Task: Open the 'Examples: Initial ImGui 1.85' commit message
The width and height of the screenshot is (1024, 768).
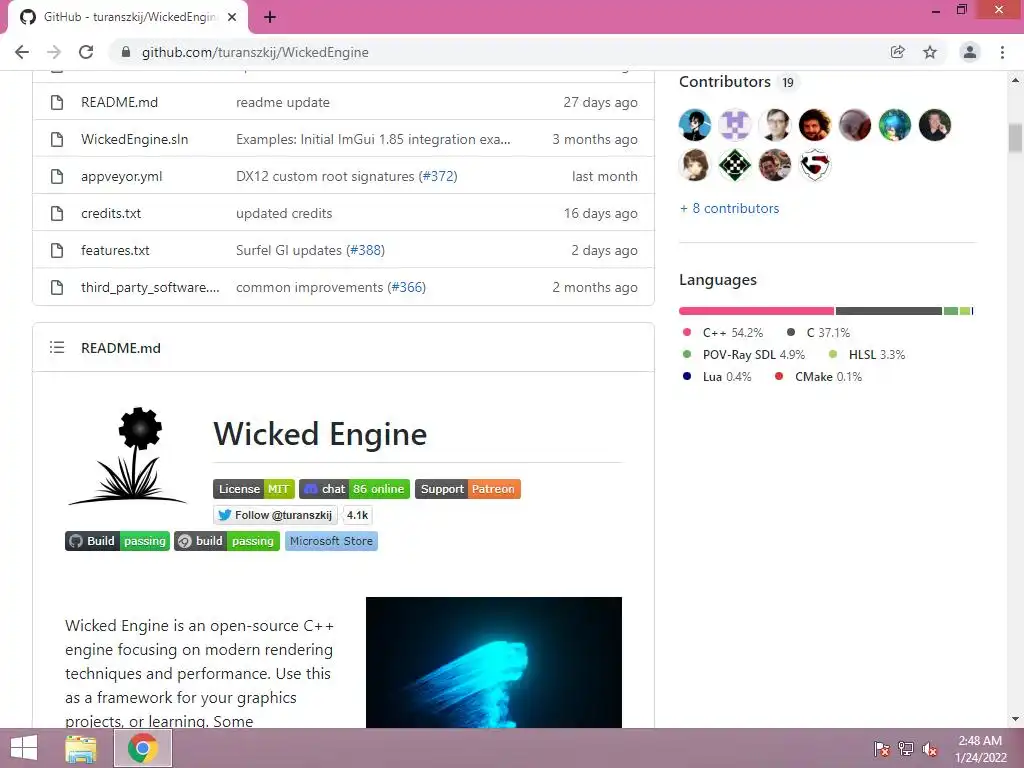Action: coord(373,139)
